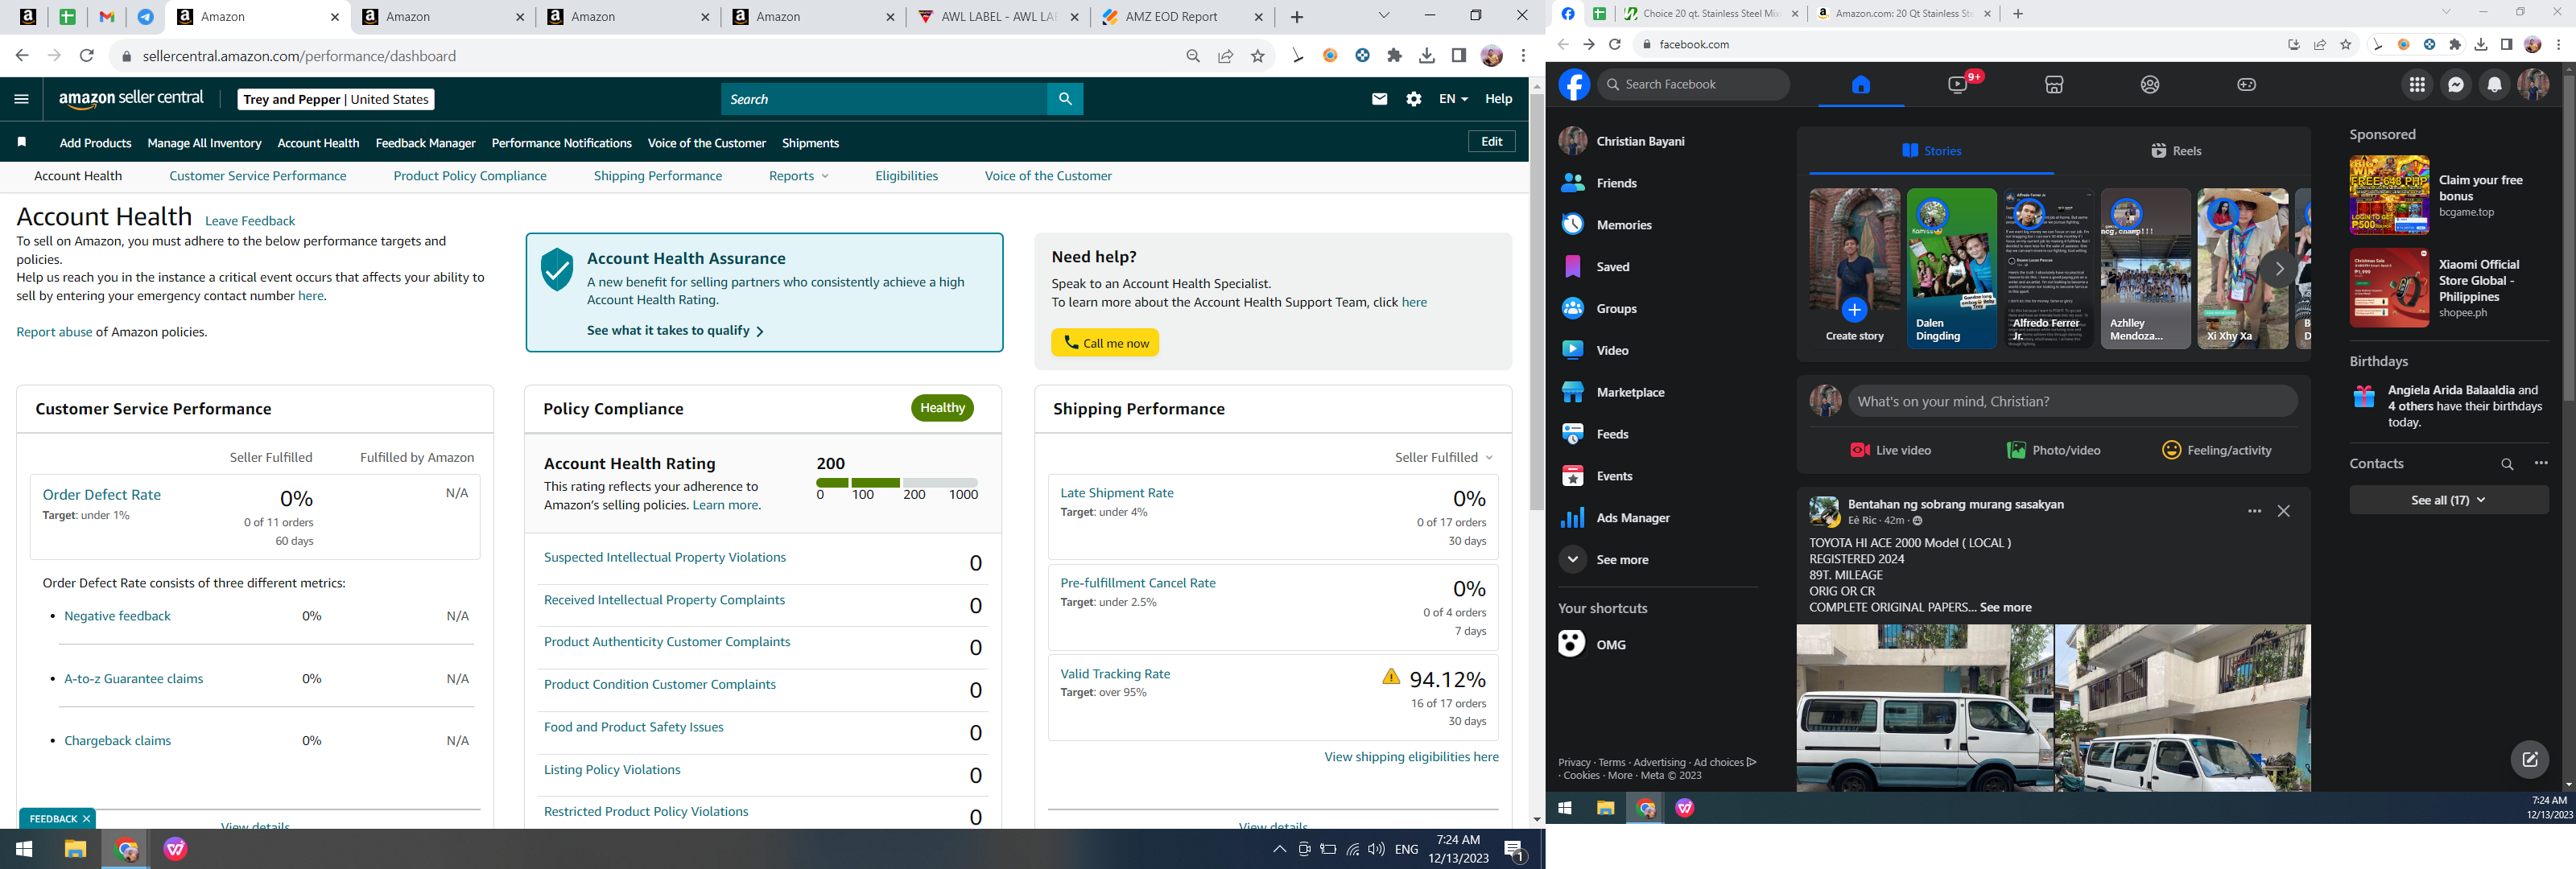The width and height of the screenshot is (2576, 869).
Task: Click the Windows volume icon in system tray
Action: [1377, 849]
